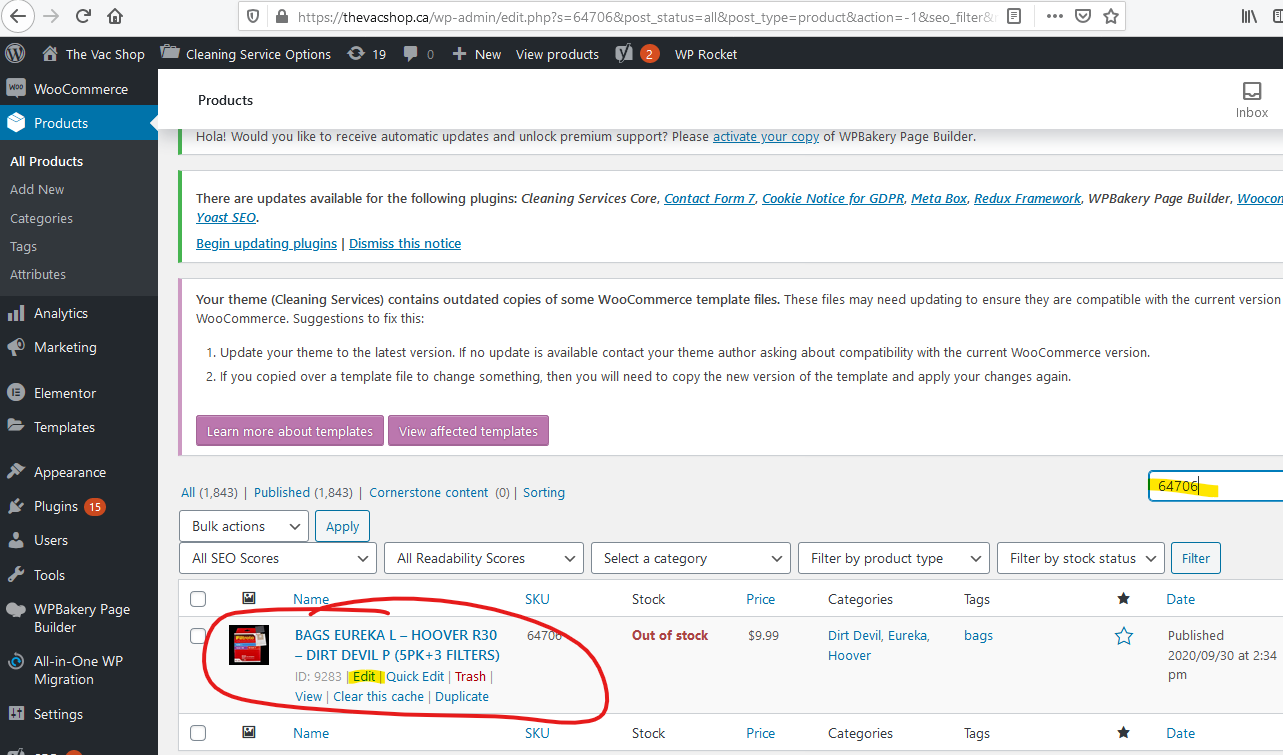Open The Vac Shop site menu
The image size is (1283, 755).
93,54
